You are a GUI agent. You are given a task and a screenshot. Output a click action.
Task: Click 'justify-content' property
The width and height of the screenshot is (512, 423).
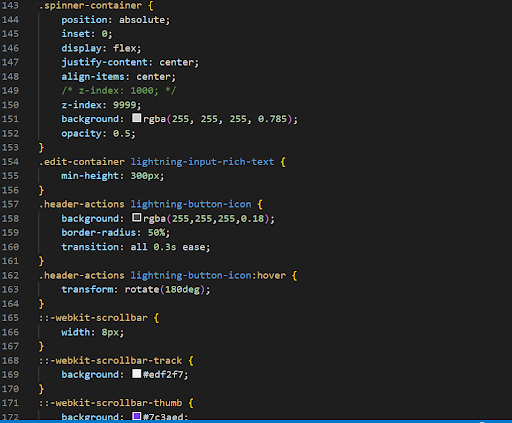pyautogui.click(x=104, y=62)
